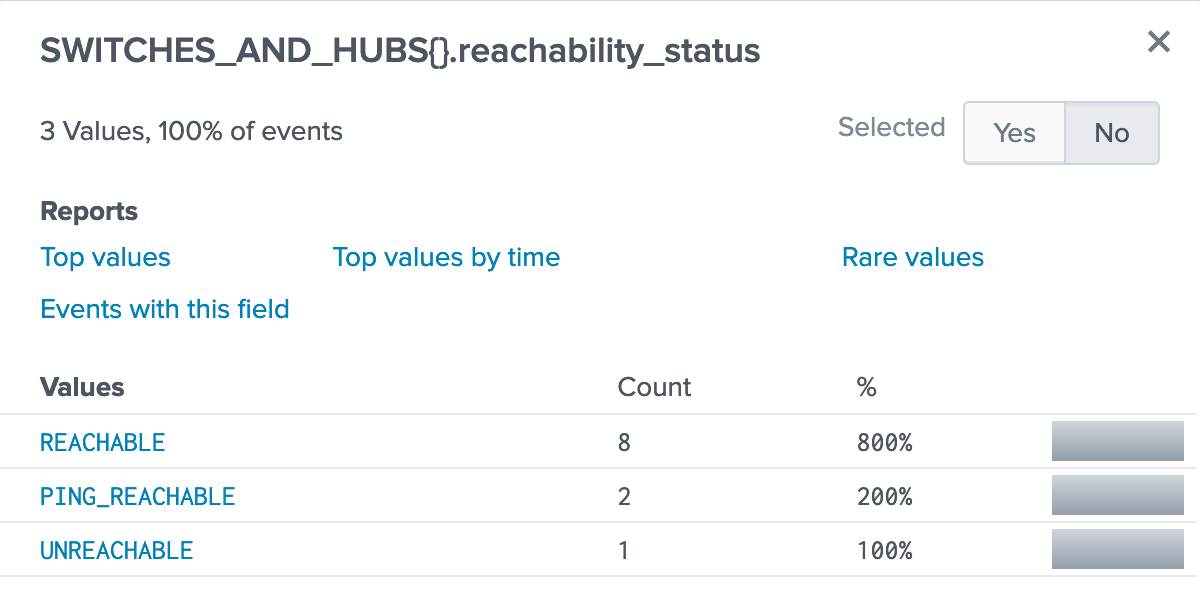This screenshot has height=606, width=1200.
Task: Click the UNREACHABLE distribution bar
Action: (x=1117, y=548)
